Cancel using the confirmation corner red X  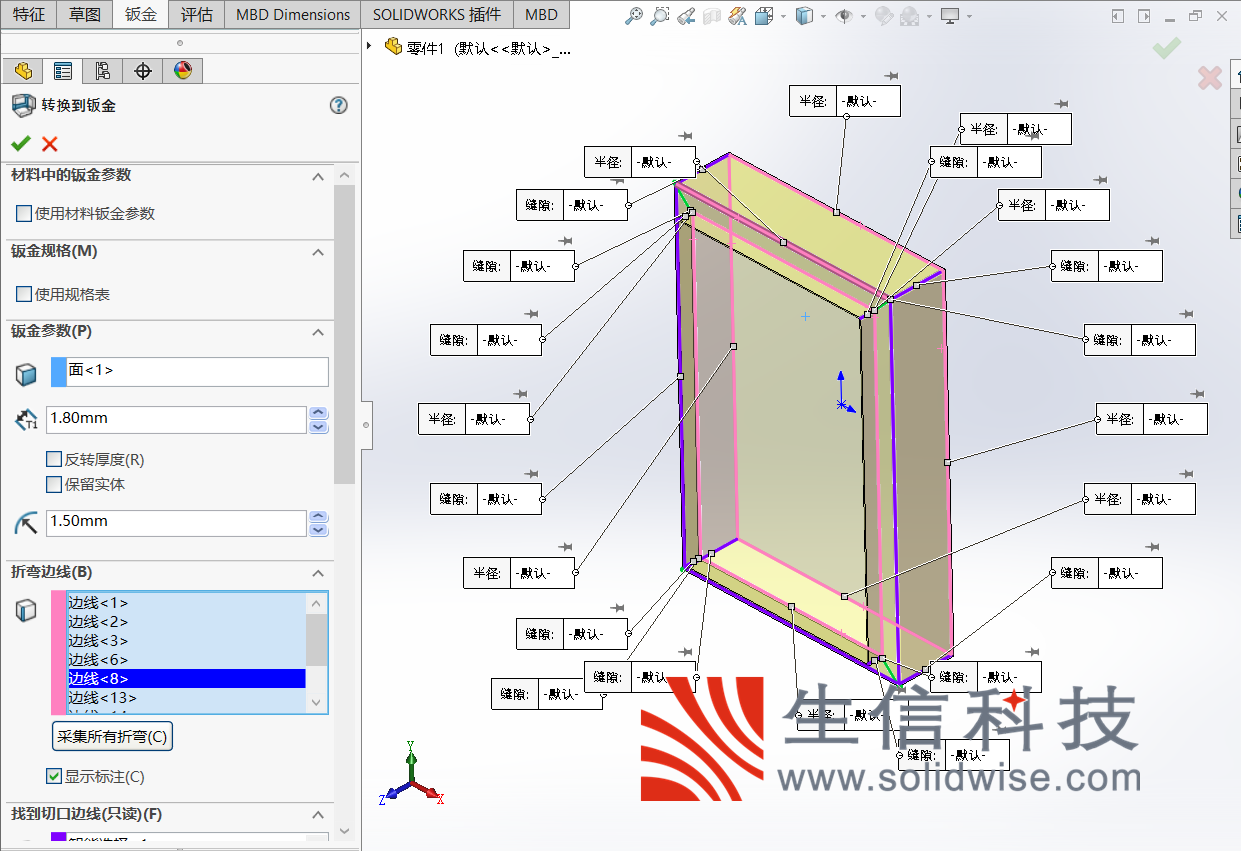point(1210,77)
